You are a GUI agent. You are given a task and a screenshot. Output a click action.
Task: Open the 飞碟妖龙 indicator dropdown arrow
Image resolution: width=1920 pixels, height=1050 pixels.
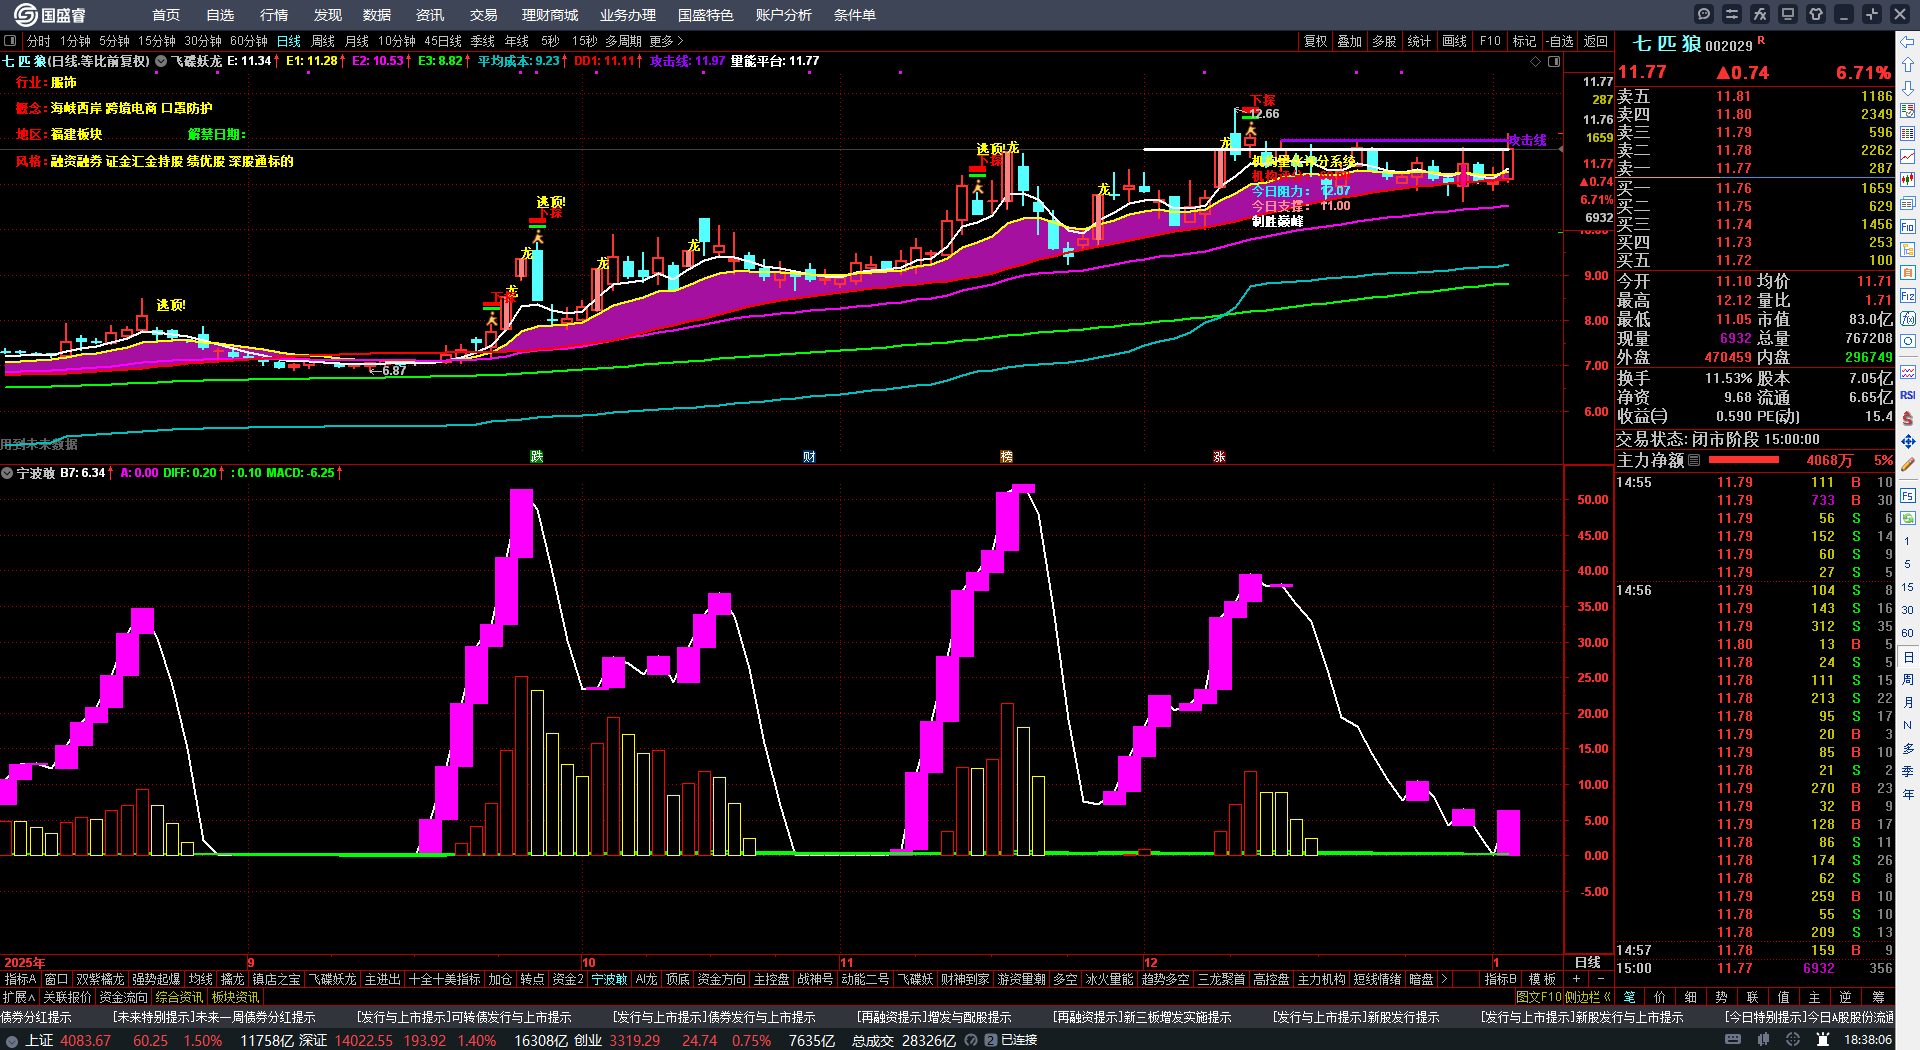tap(161, 61)
